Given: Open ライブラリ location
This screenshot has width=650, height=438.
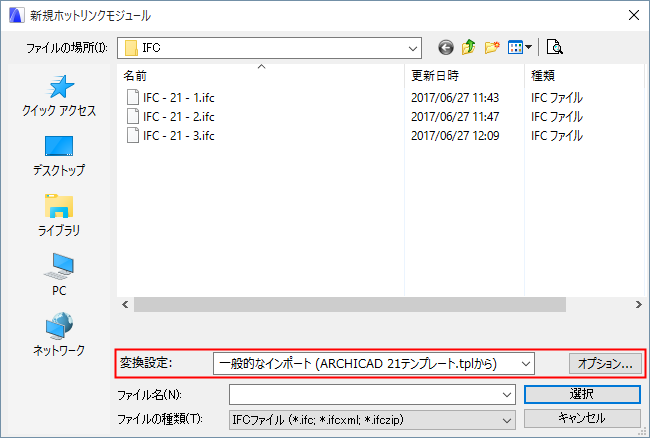Looking at the screenshot, I should 59,215.
